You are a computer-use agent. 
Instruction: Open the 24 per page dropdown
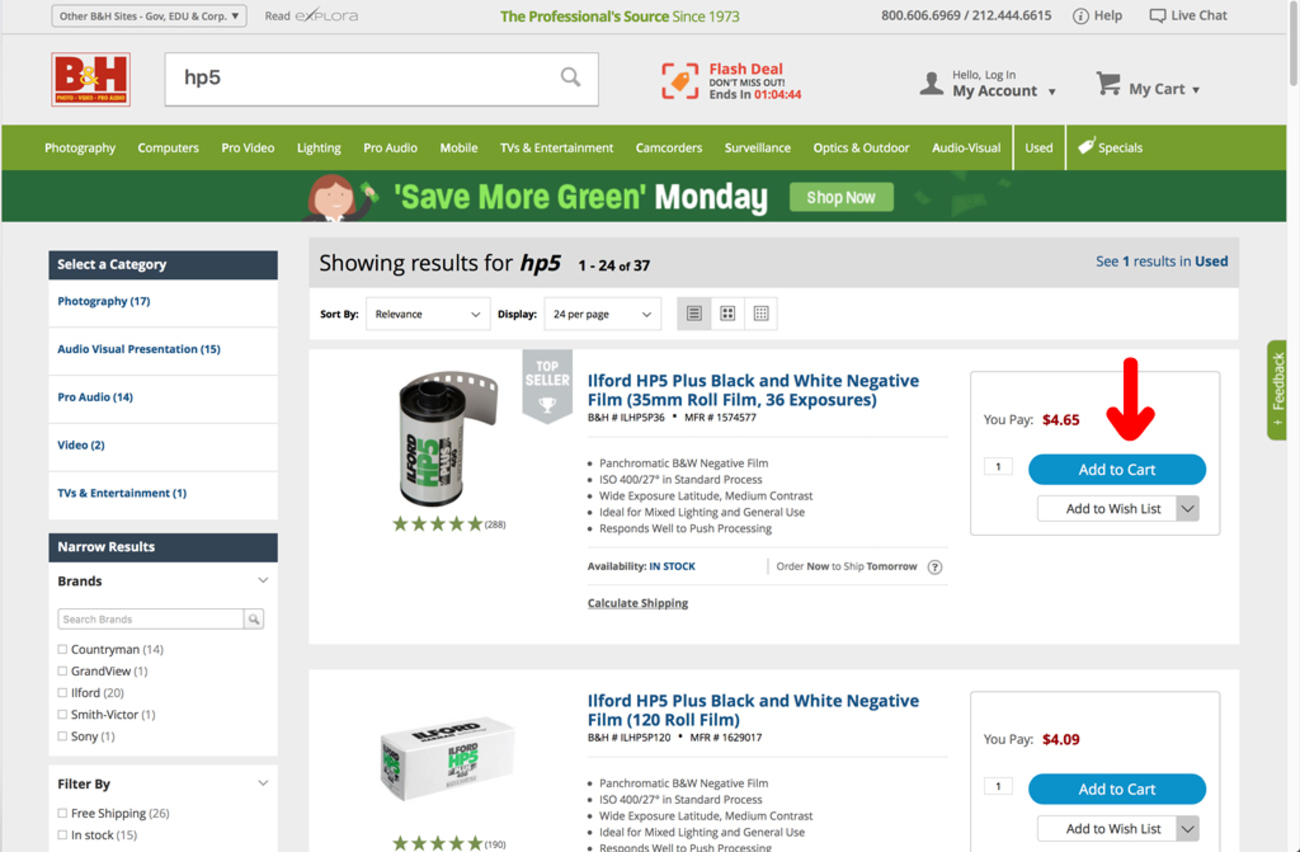click(x=602, y=314)
